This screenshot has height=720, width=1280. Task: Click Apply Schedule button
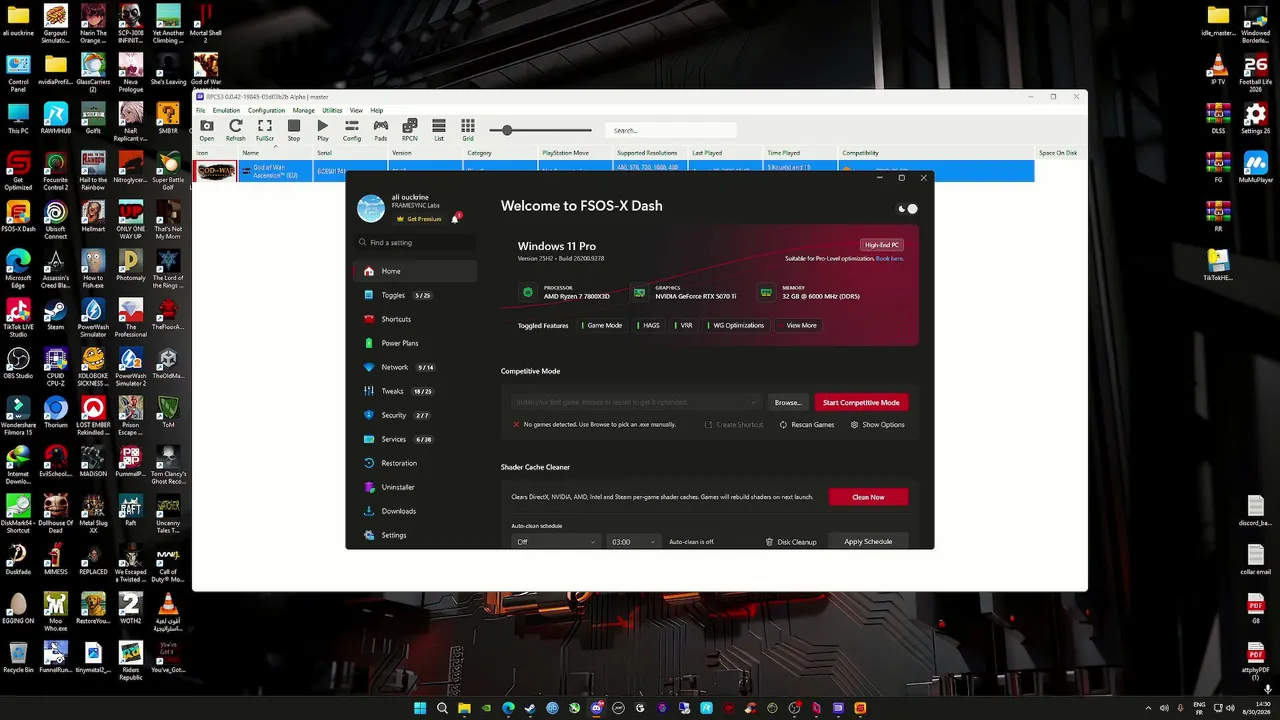[868, 542]
